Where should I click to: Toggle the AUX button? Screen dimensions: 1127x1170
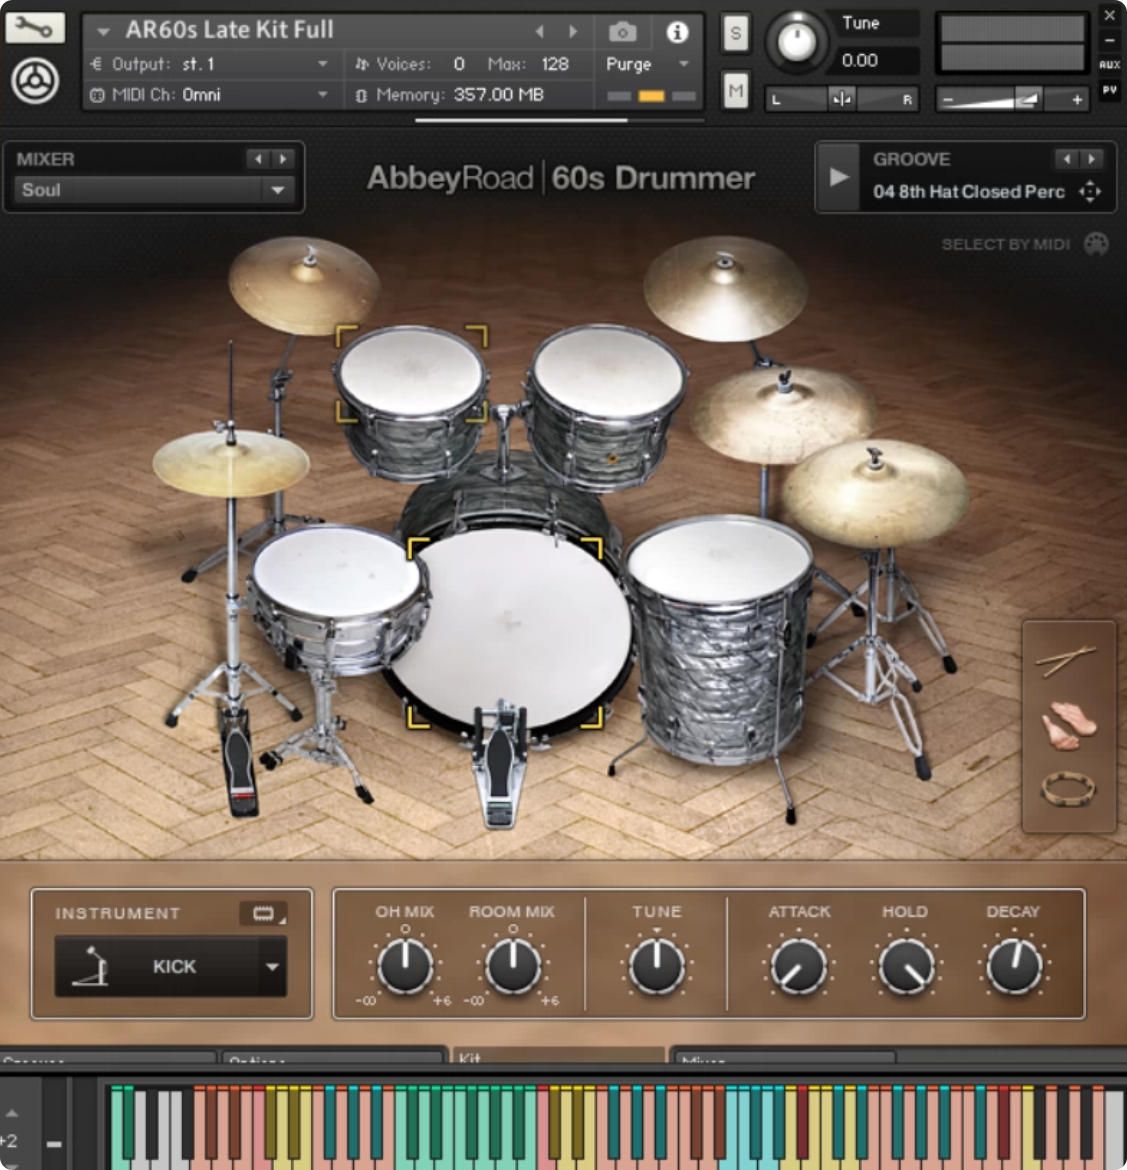(x=1110, y=65)
